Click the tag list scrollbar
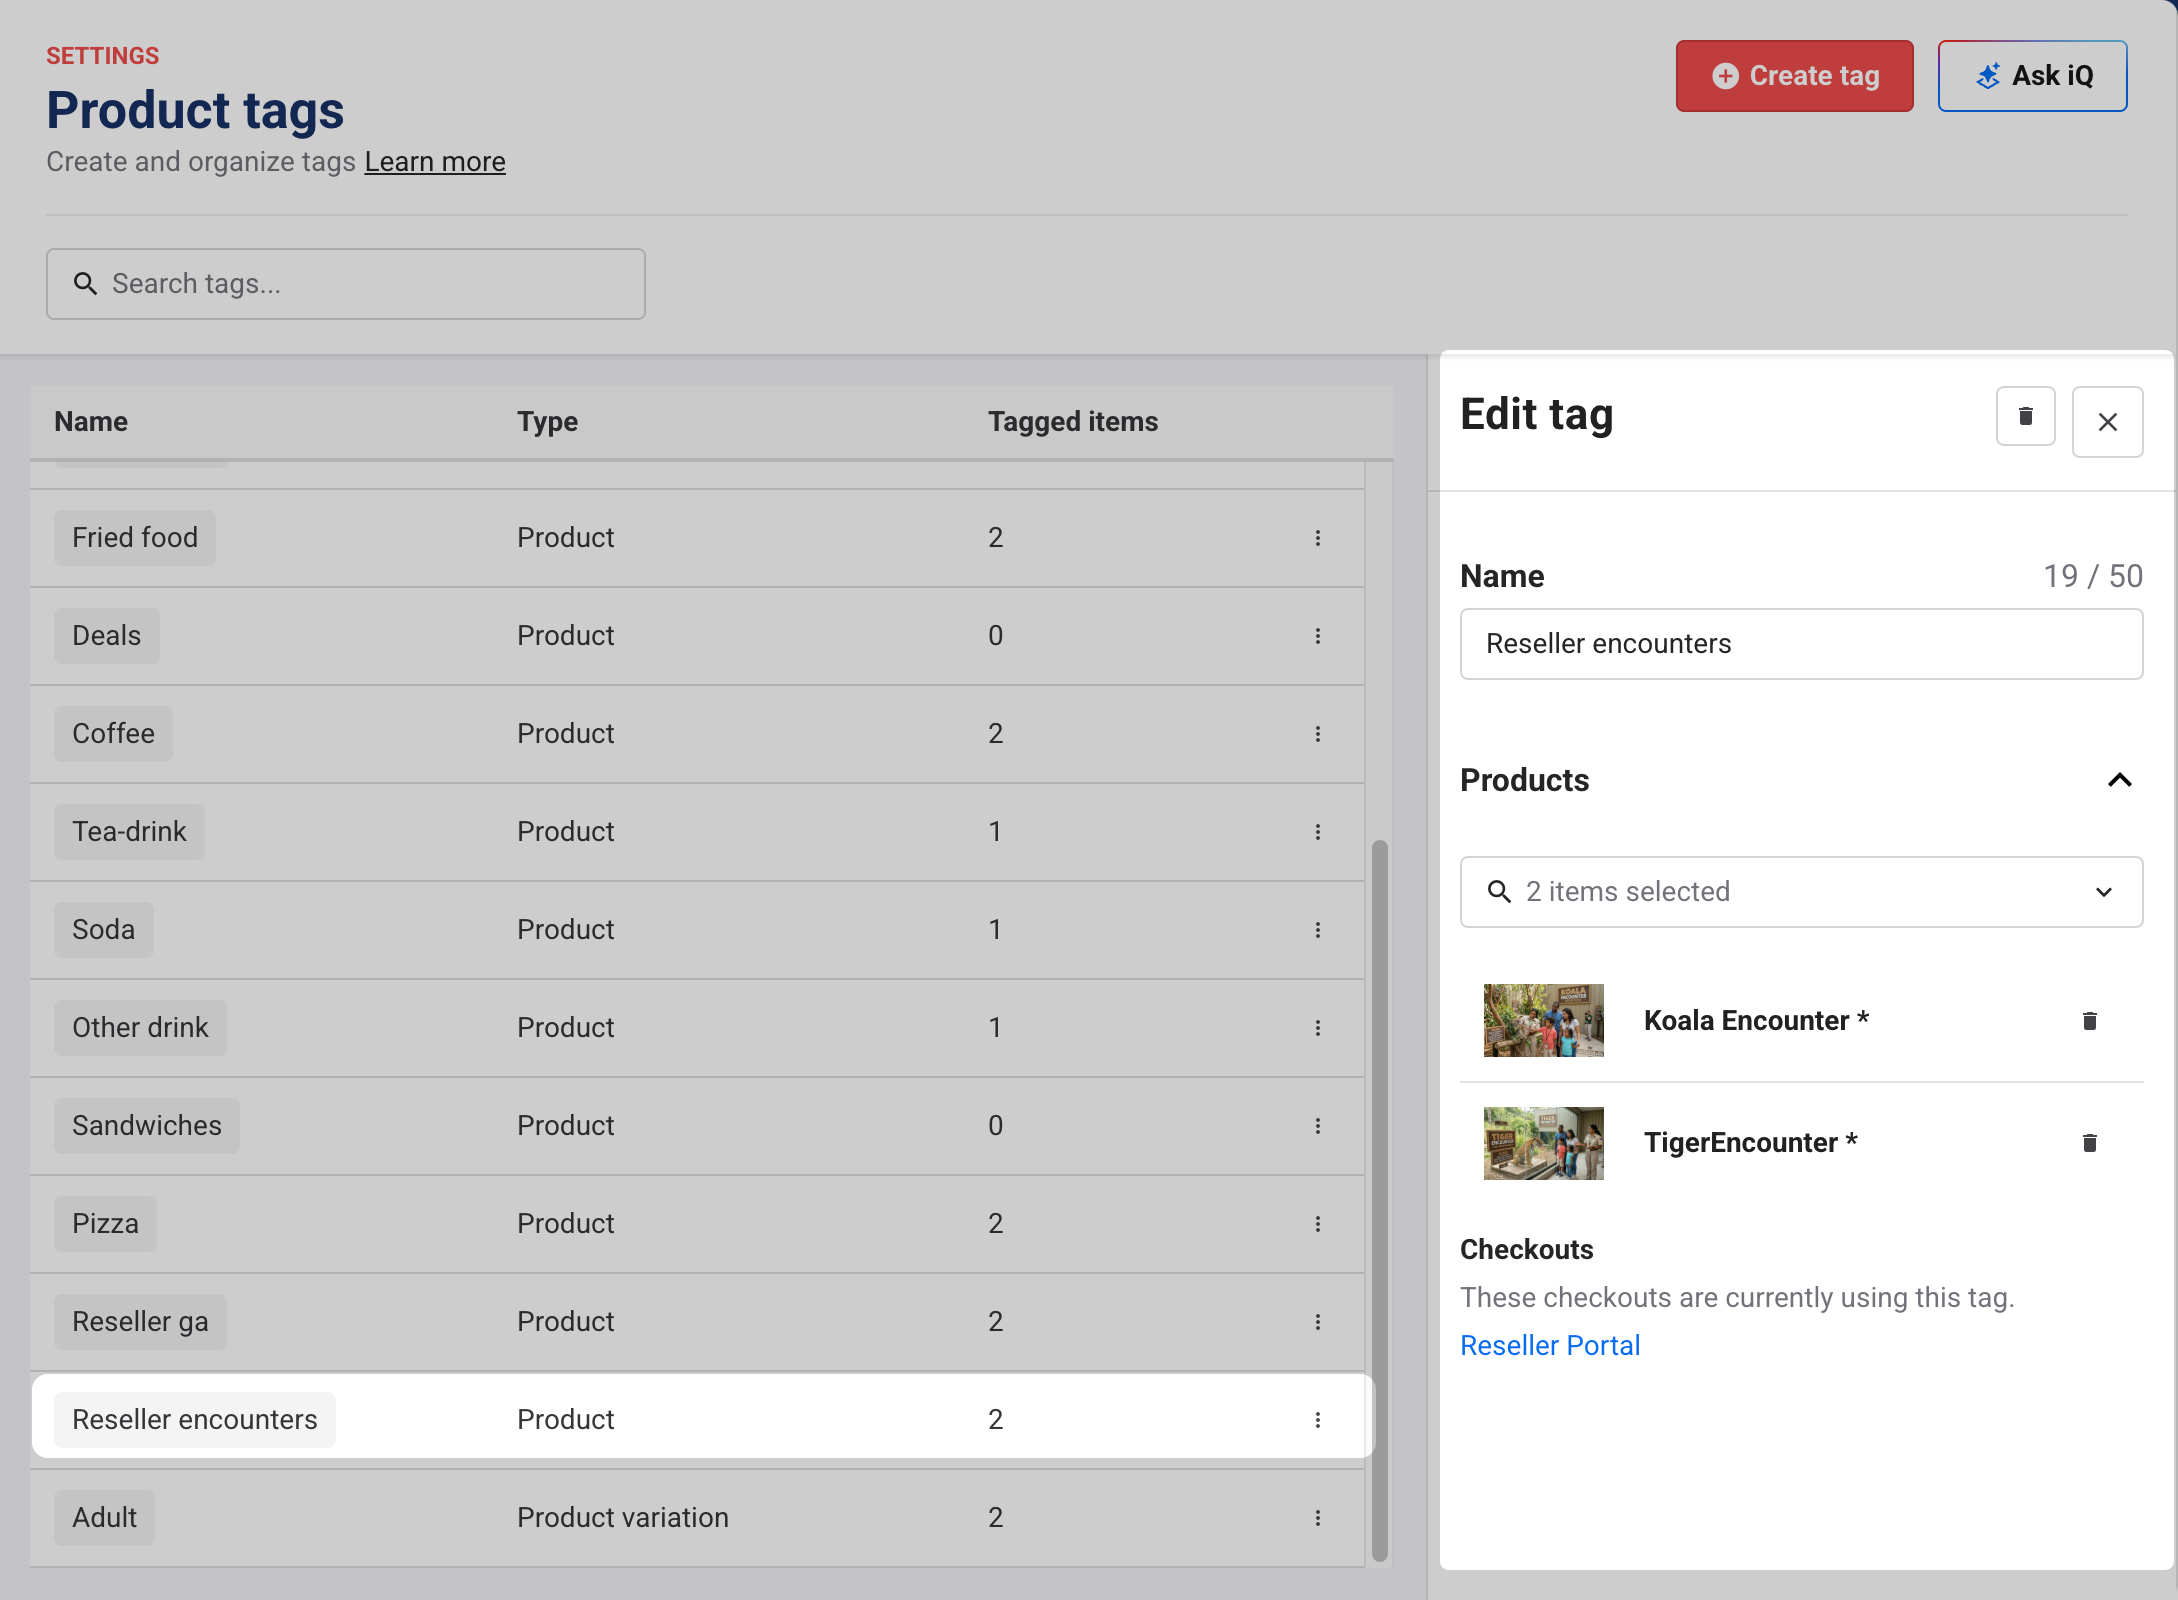The width and height of the screenshot is (2178, 1600). 1380,1200
